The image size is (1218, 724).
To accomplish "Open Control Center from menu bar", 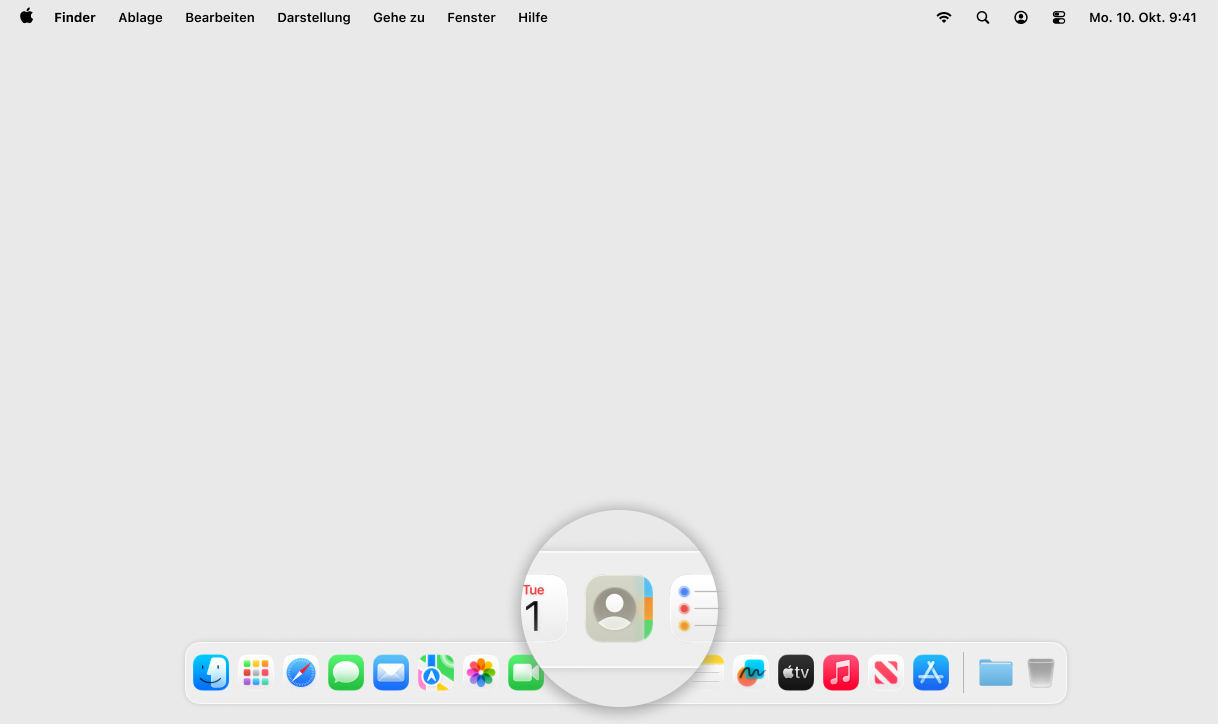I will point(1059,18).
